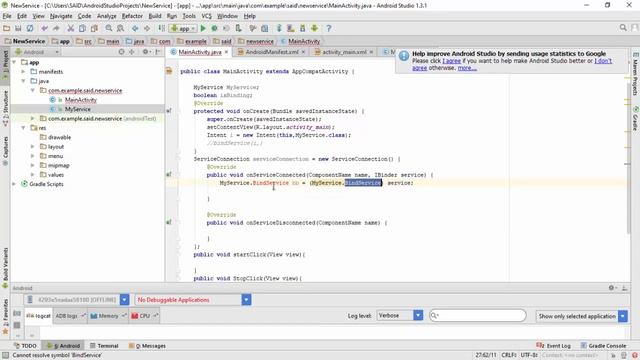Click the Make Project icon
Viewport: 640px width, 360px height.
(x=162, y=28)
